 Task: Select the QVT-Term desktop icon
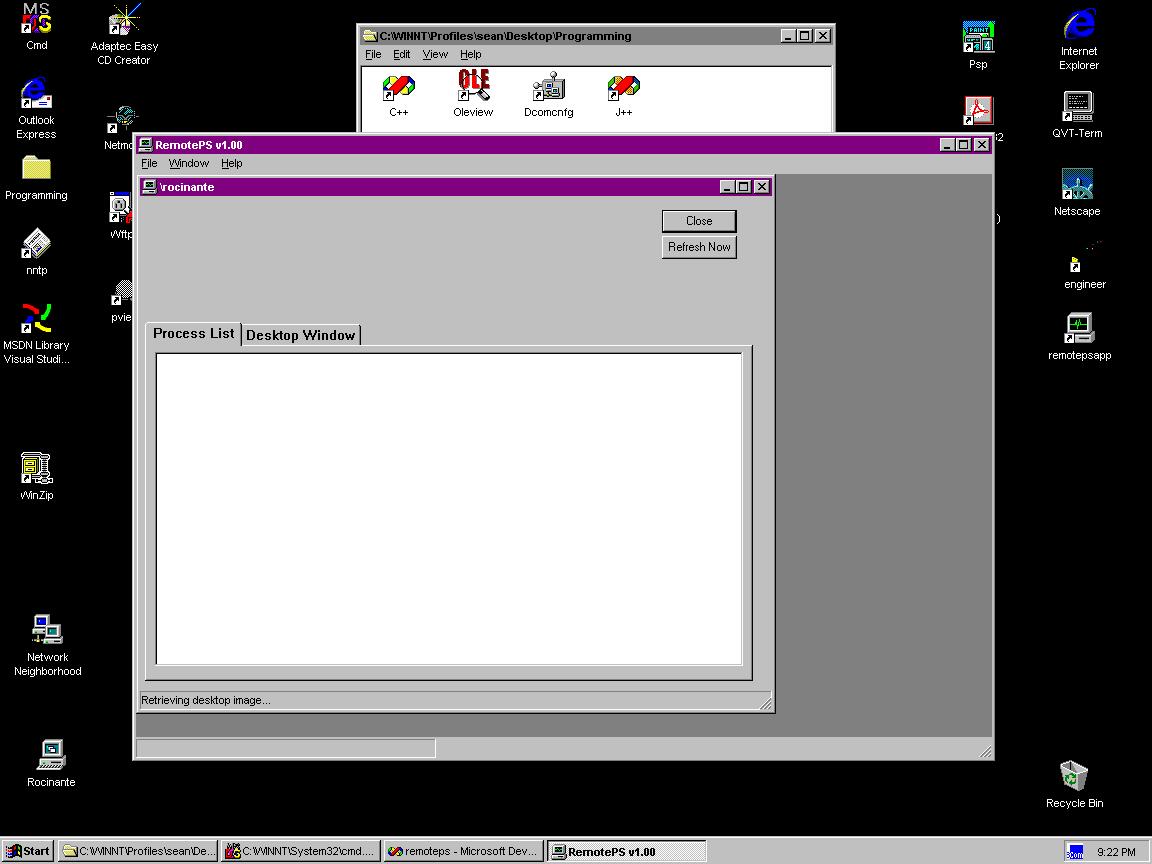(x=1077, y=107)
